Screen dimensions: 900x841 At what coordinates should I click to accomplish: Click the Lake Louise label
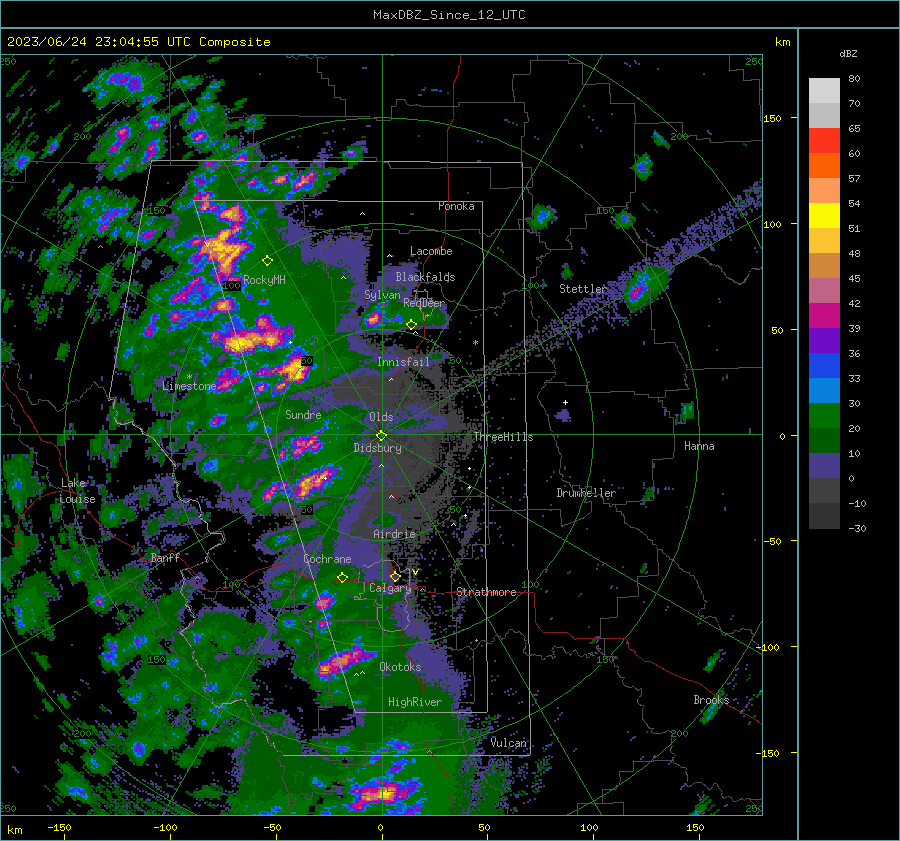(x=77, y=491)
